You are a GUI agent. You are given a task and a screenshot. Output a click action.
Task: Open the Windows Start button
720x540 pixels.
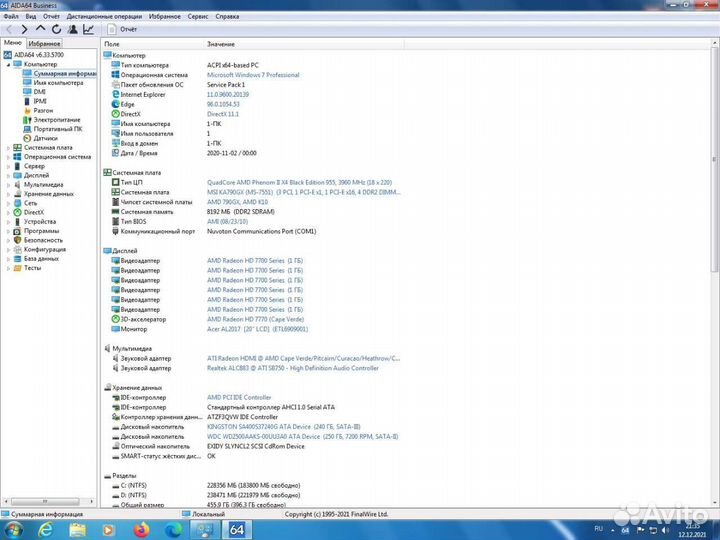pos(14,530)
